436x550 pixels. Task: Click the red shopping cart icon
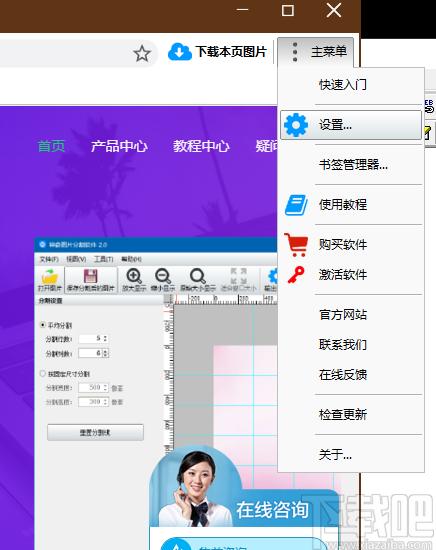296,245
